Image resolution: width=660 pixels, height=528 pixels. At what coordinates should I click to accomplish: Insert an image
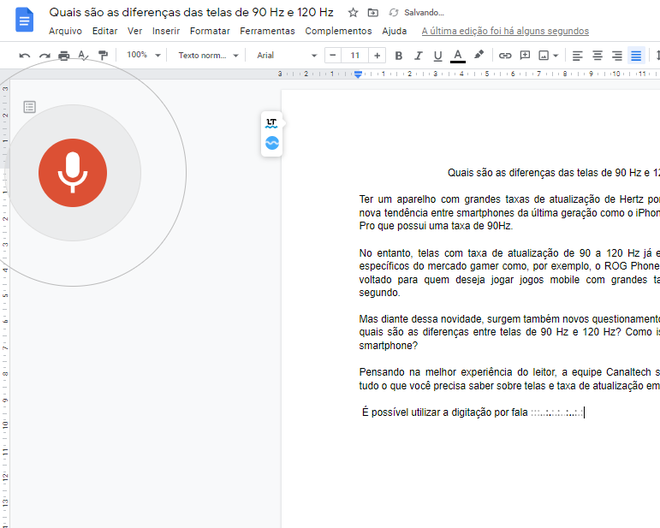(x=544, y=56)
